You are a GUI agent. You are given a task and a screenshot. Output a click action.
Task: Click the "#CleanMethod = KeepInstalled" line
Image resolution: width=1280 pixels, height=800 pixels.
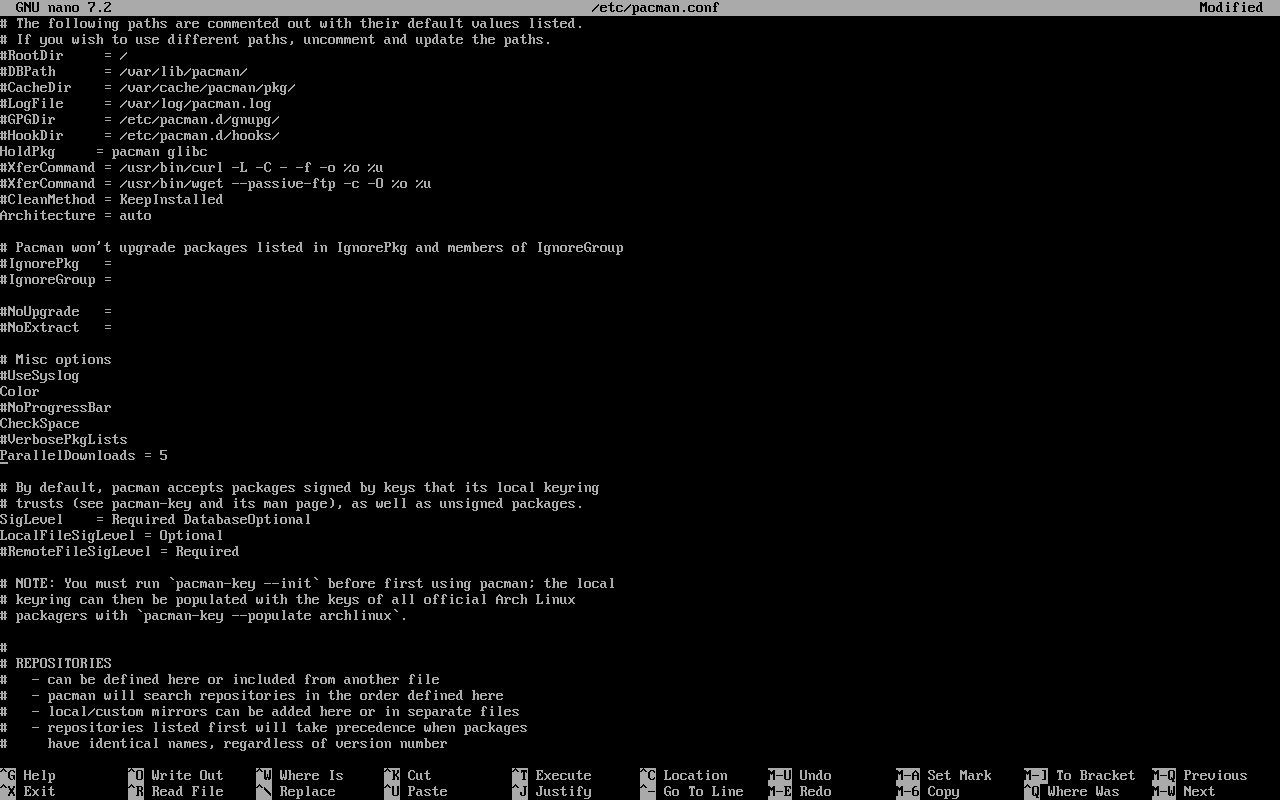112,199
